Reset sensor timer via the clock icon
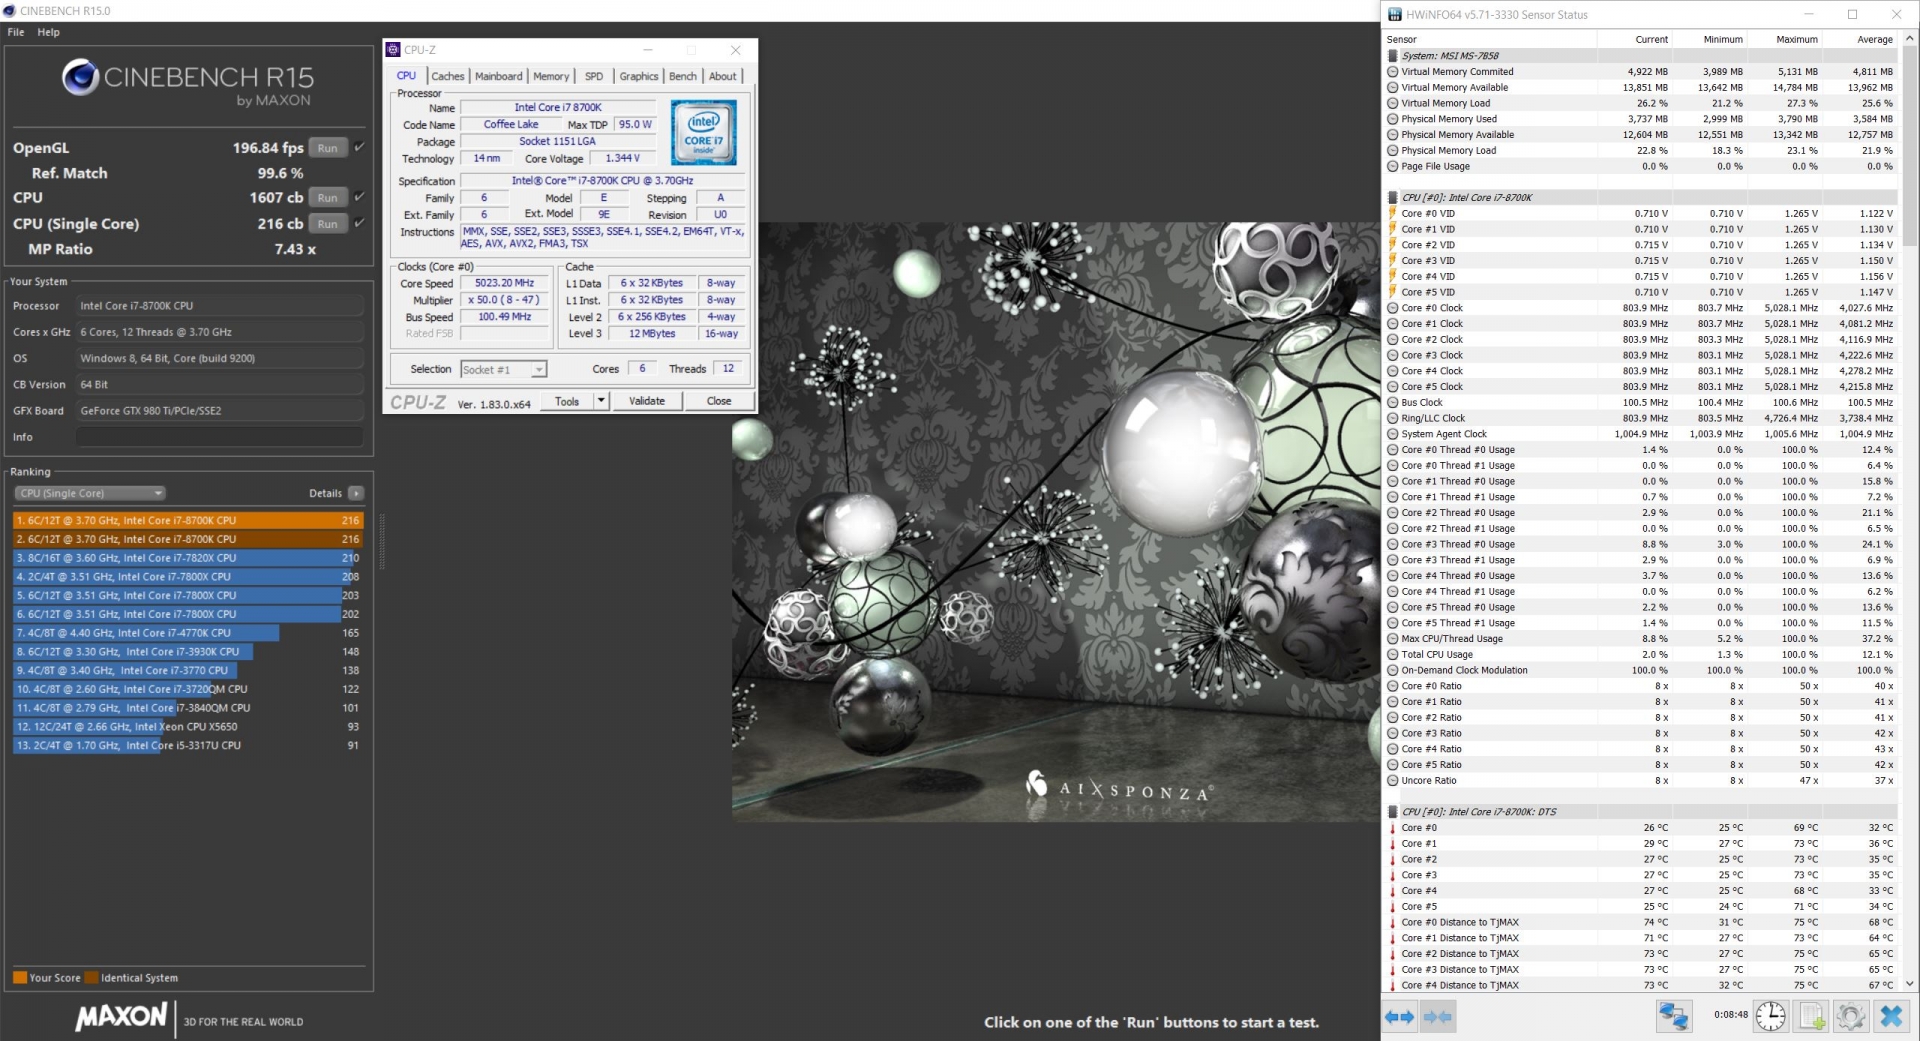Viewport: 1920px width, 1041px height. (1770, 1017)
